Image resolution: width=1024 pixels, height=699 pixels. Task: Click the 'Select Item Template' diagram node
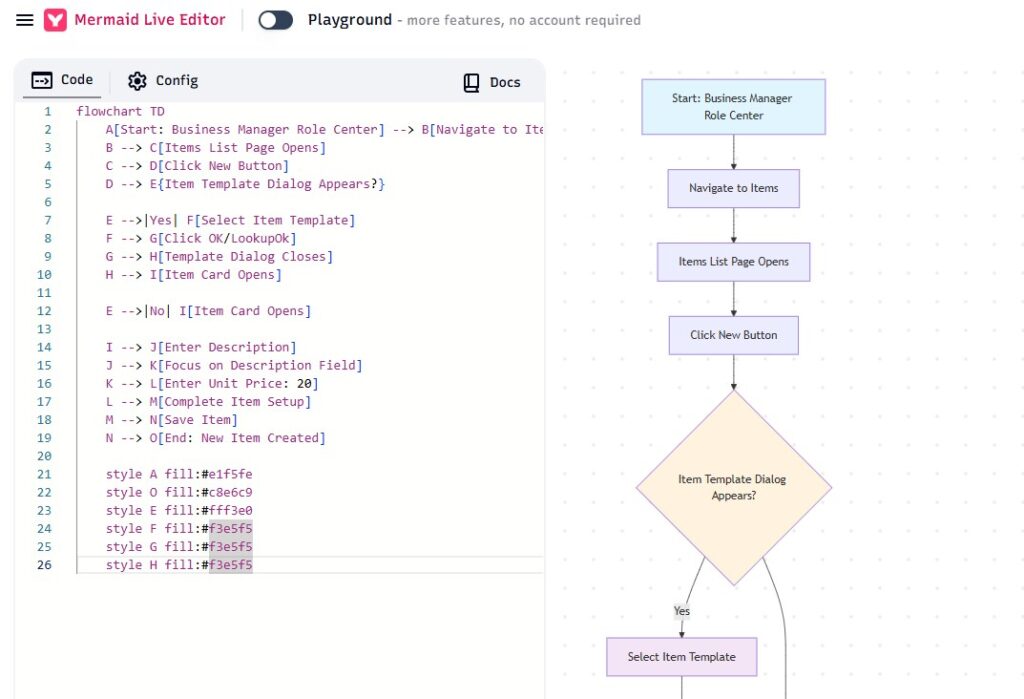click(681, 657)
